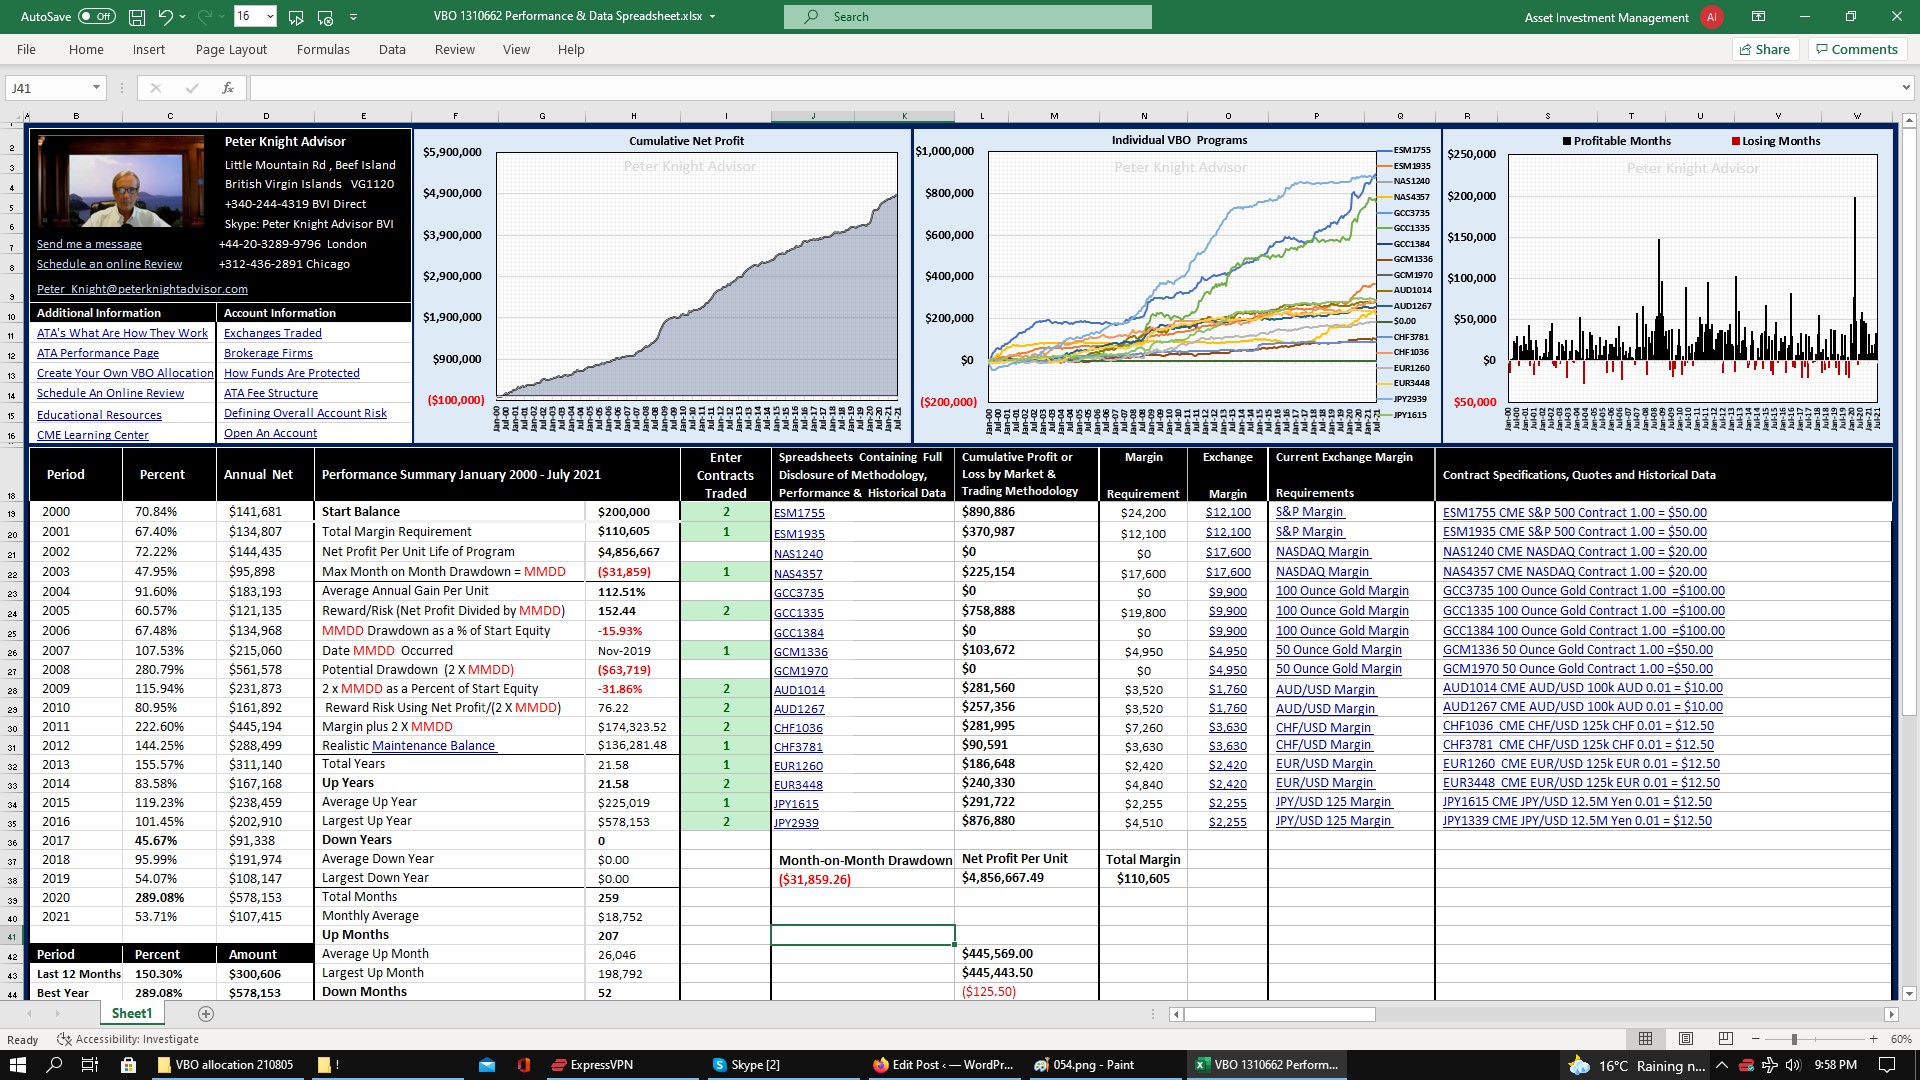
Task: Click the zoom slider handle
Action: pyautogui.click(x=1794, y=1039)
